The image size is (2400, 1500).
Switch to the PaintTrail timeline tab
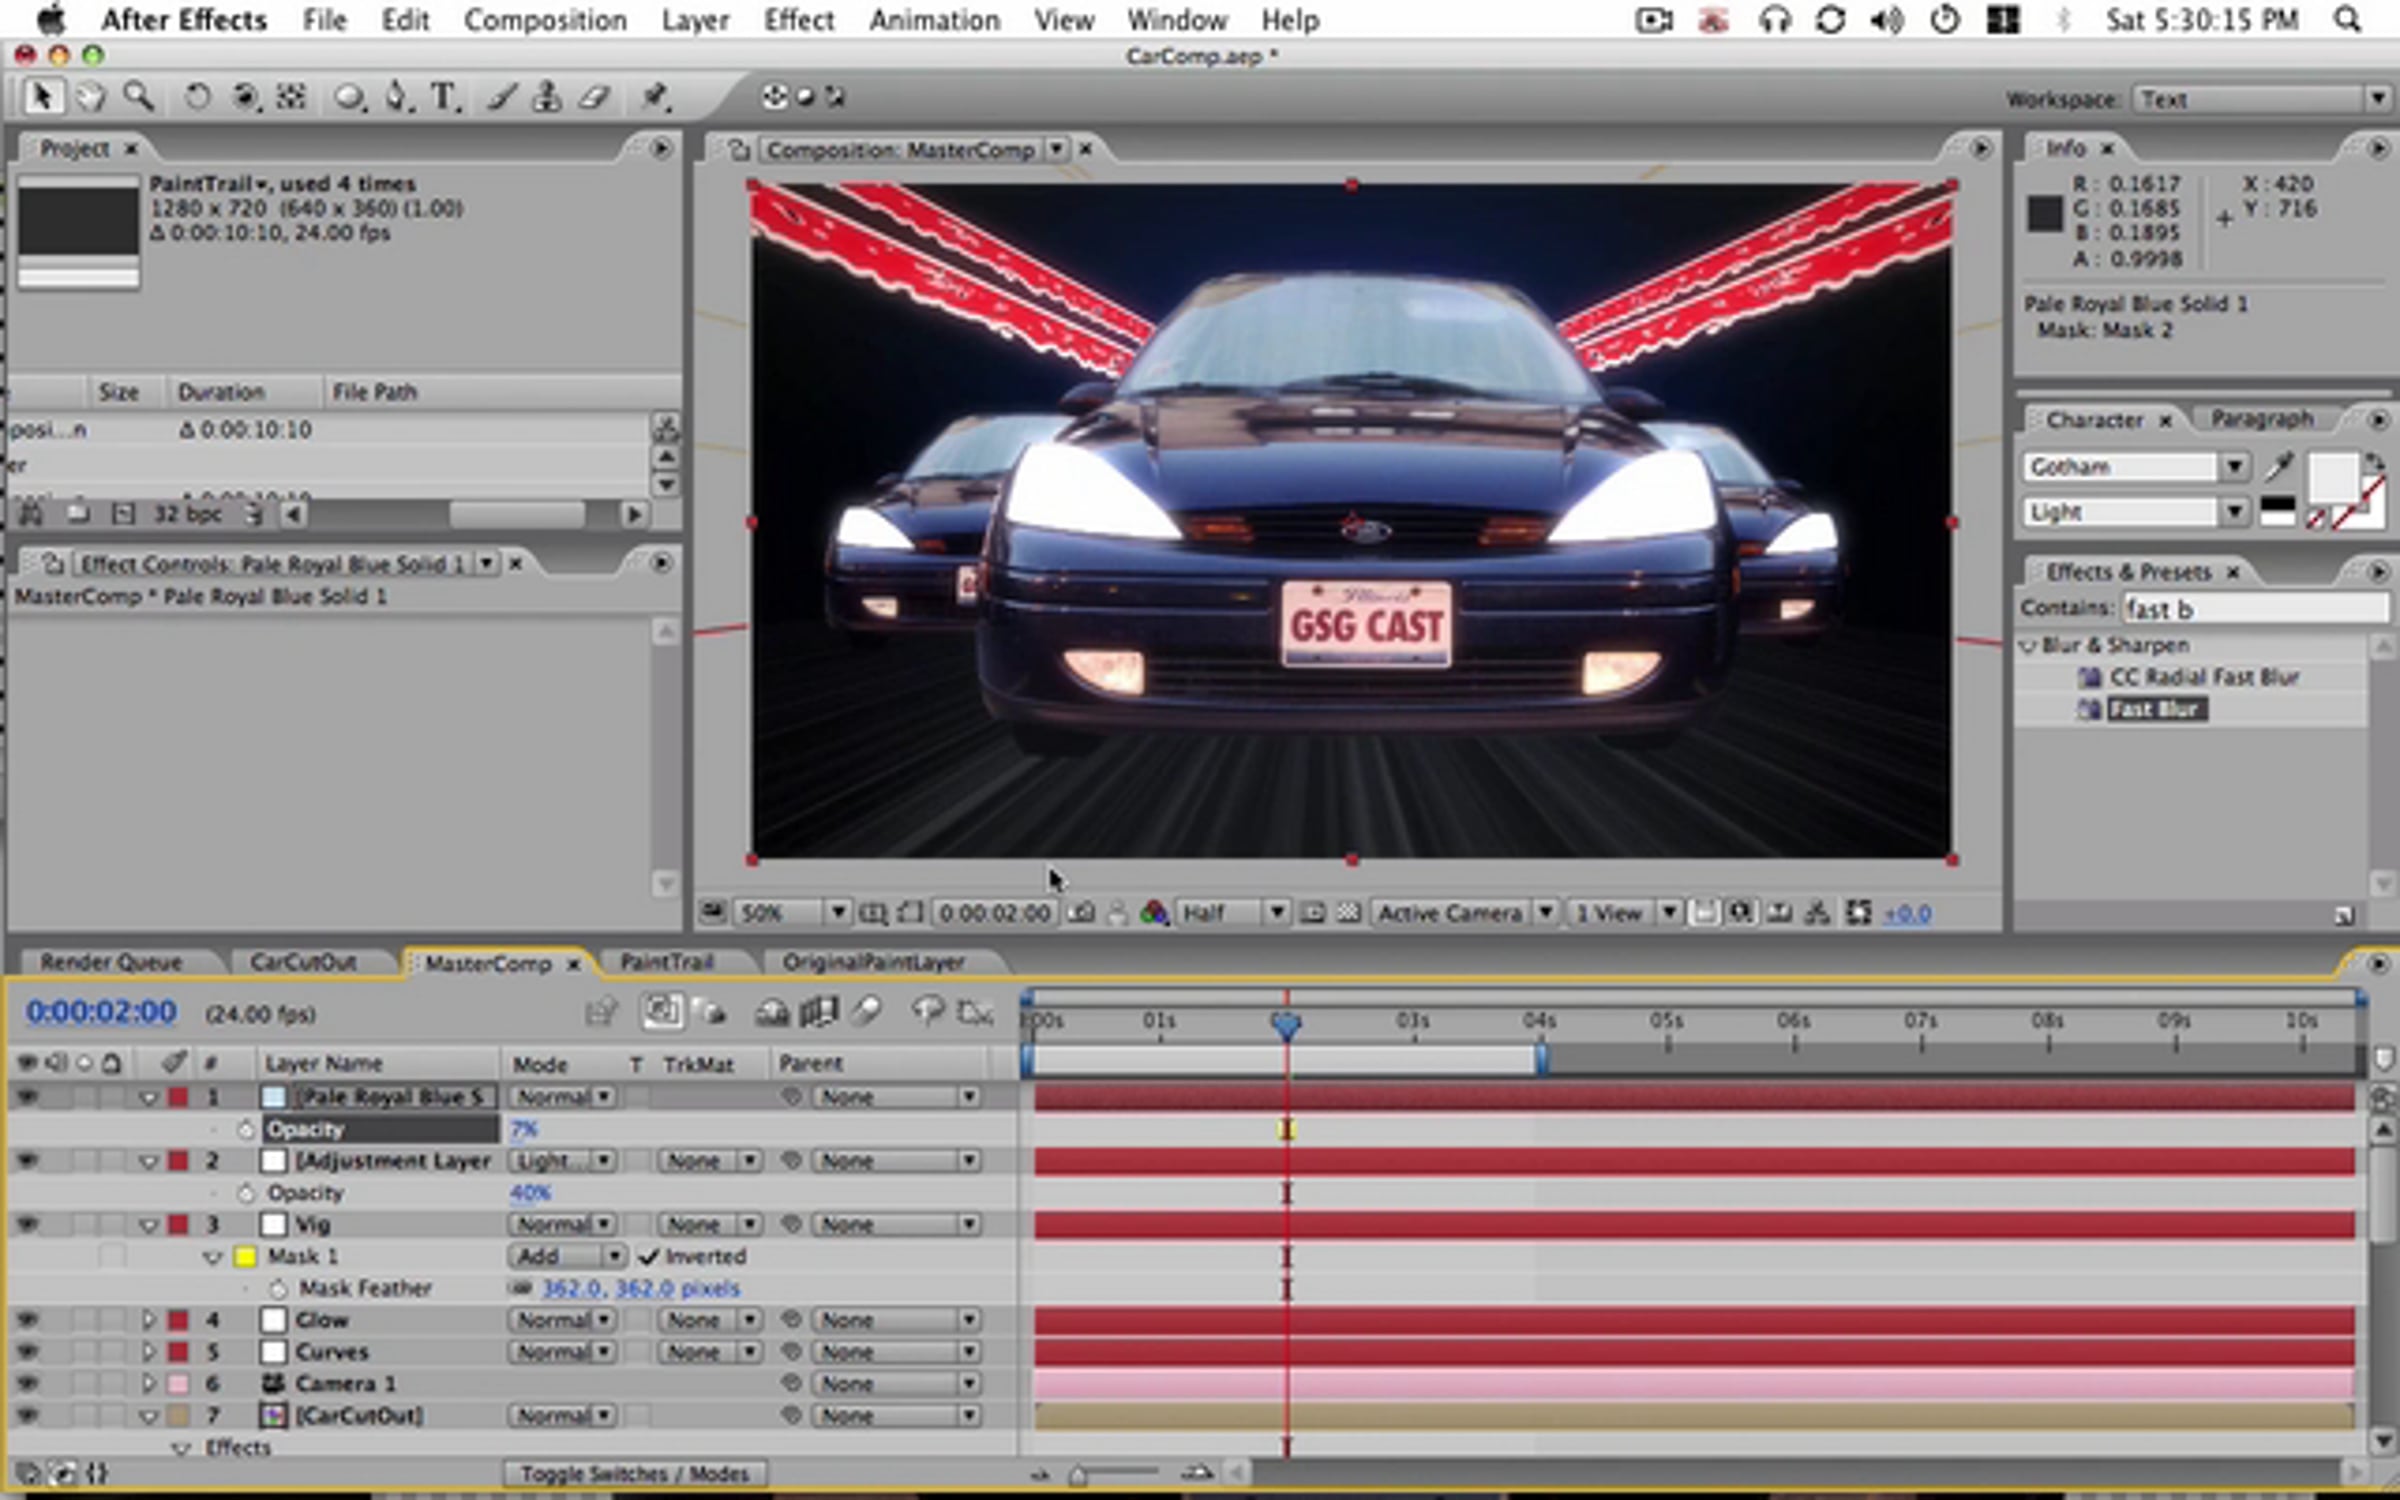click(x=666, y=962)
